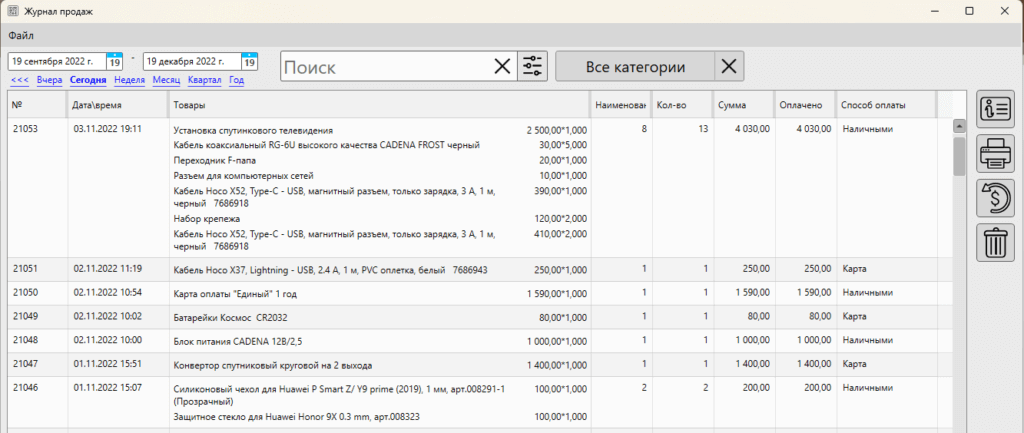Set period to Месяц
The width and height of the screenshot is (1024, 433).
[166, 80]
